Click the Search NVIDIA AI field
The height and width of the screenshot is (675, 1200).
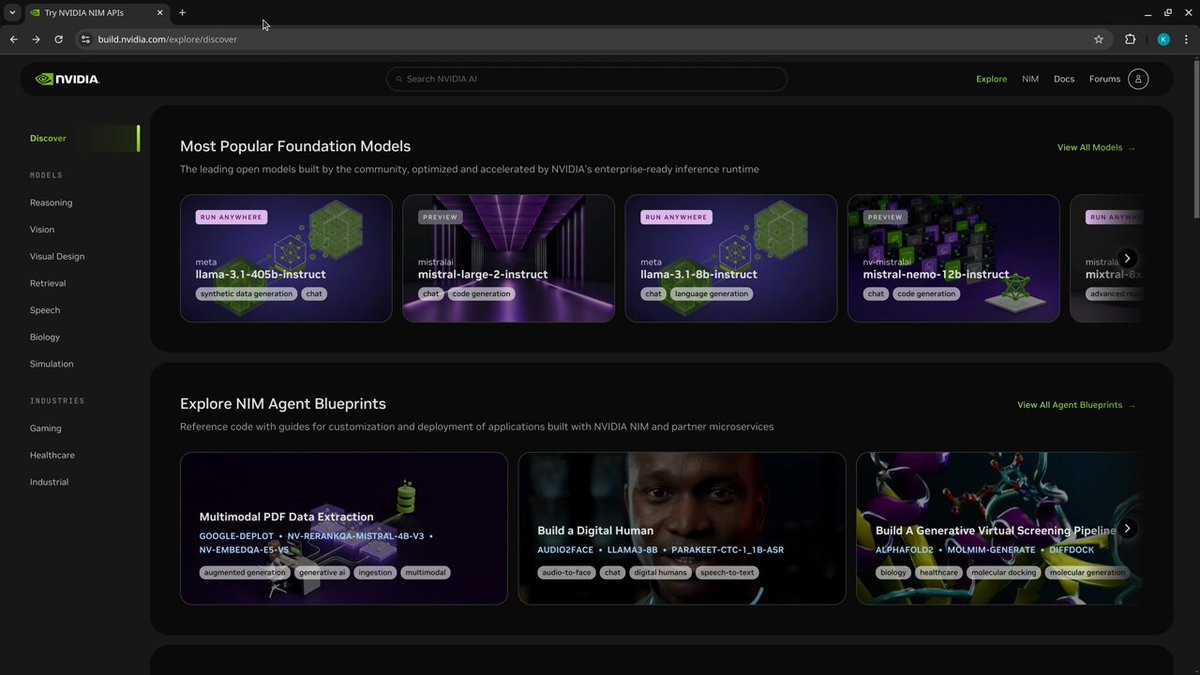(586, 79)
